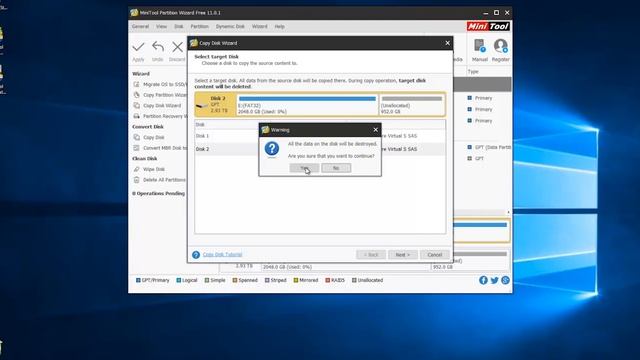Click the Mirrored legend entry
Screen dimensions: 640x360
click(x=306, y=280)
